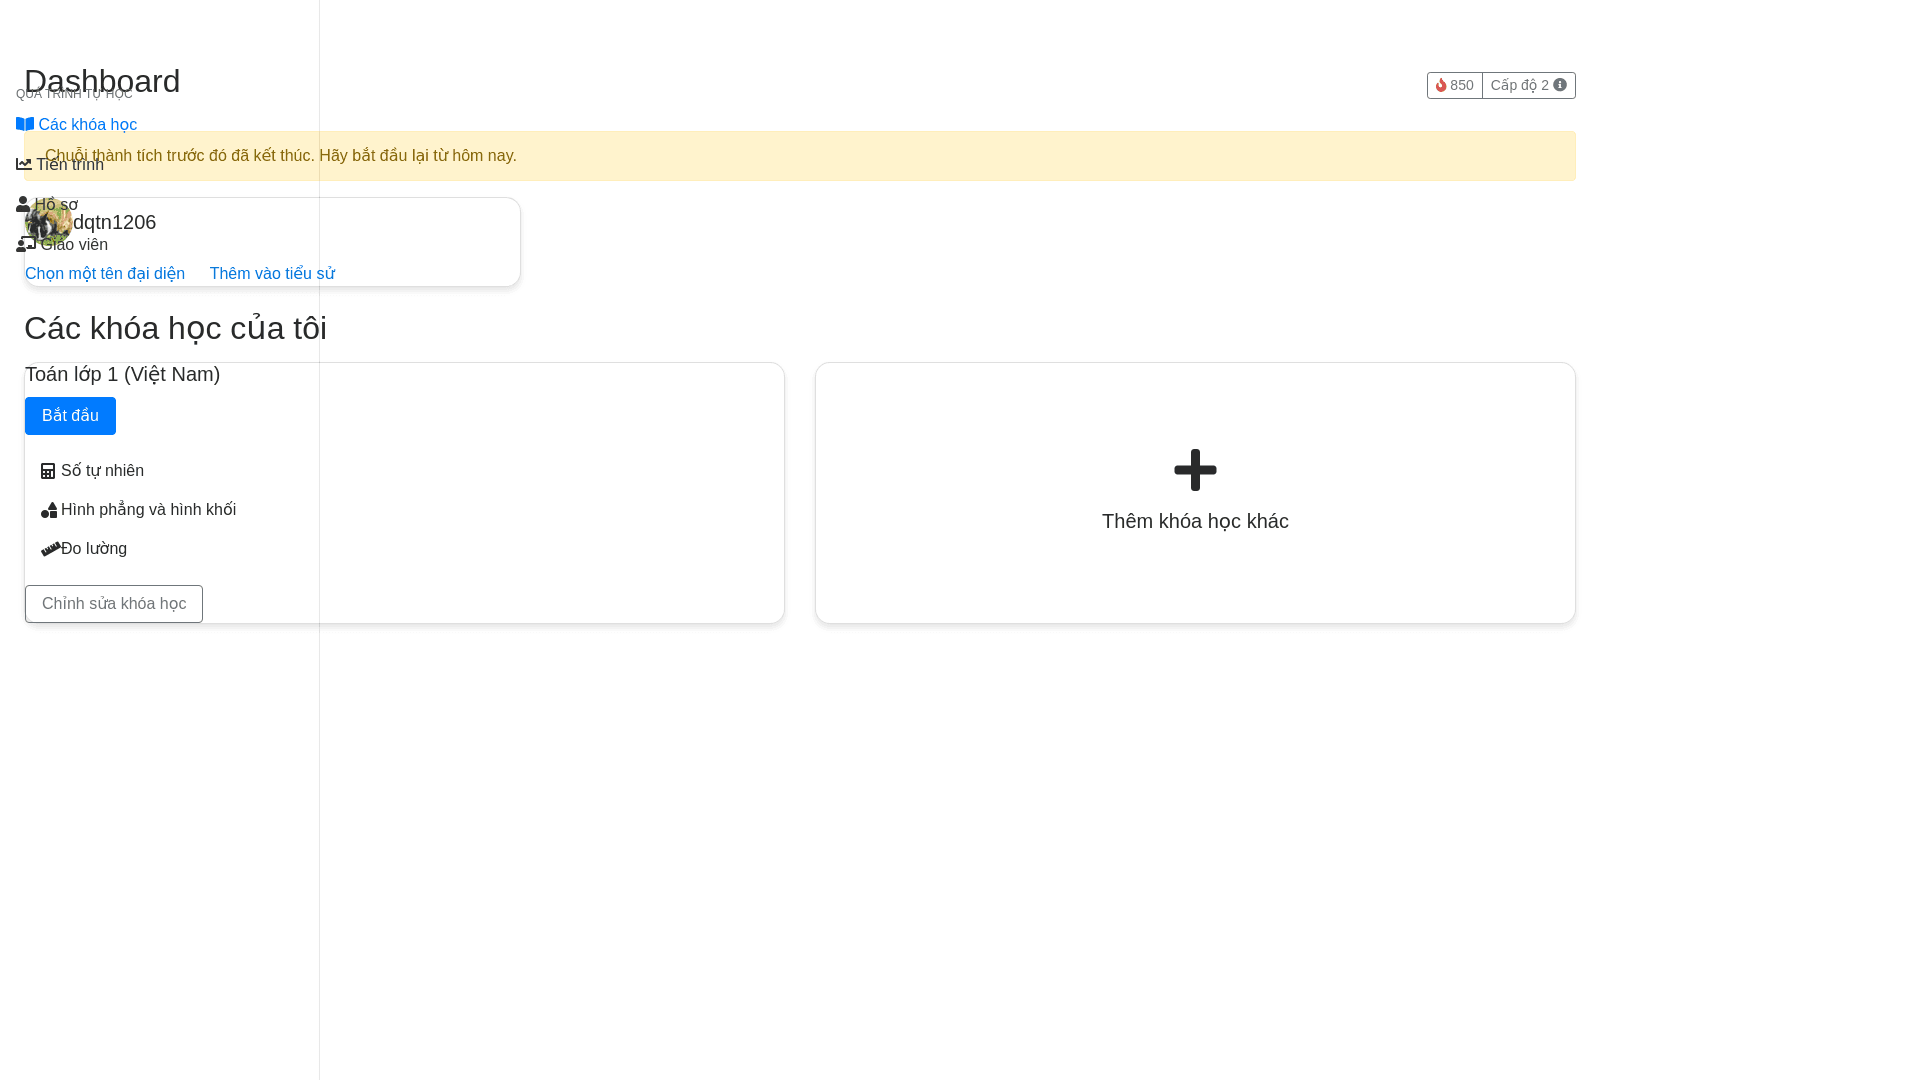Click the teacher icon next to Giáo viên

point(23,243)
